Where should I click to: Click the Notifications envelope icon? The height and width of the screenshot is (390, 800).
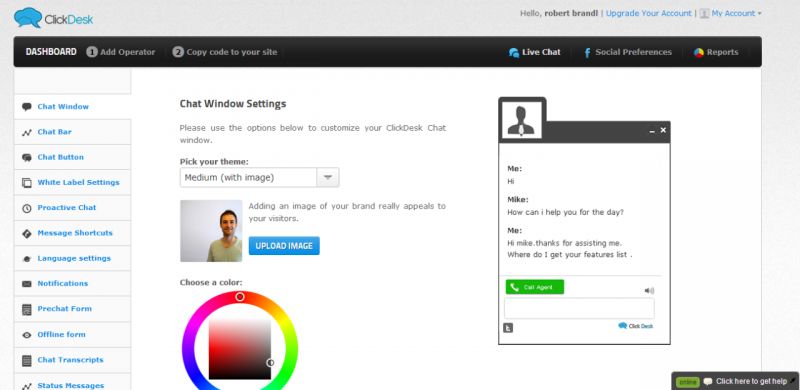27,284
